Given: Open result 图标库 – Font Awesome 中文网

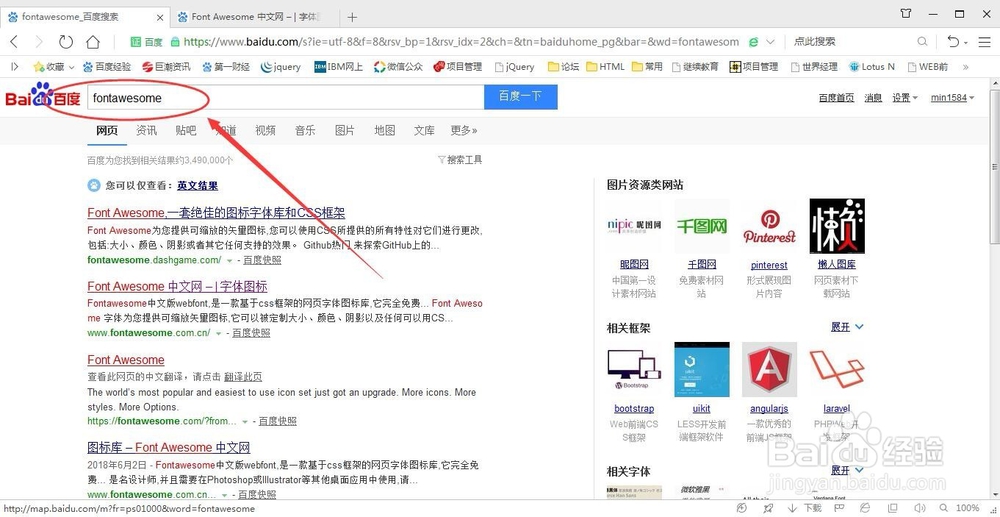Looking at the screenshot, I should point(168,447).
